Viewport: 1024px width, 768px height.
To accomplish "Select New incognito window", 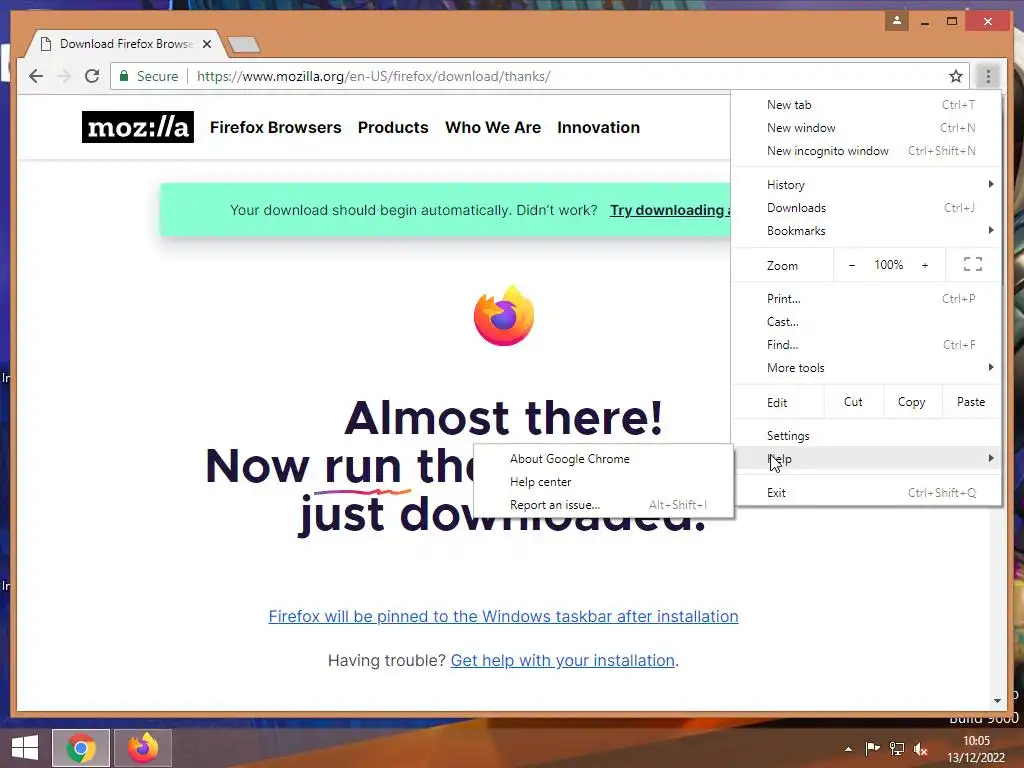I will coord(866,151).
